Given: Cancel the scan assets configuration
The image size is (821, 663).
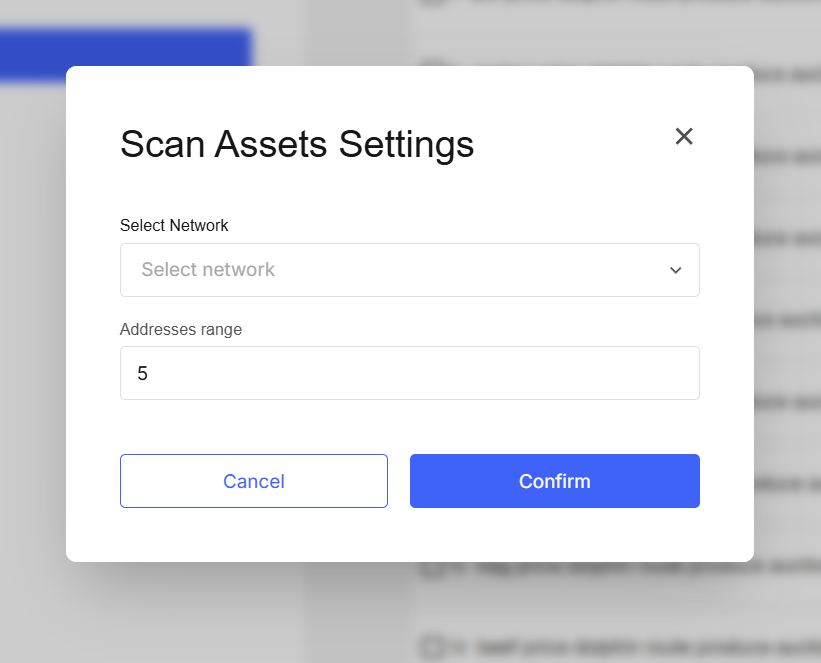Looking at the screenshot, I should 253,481.
